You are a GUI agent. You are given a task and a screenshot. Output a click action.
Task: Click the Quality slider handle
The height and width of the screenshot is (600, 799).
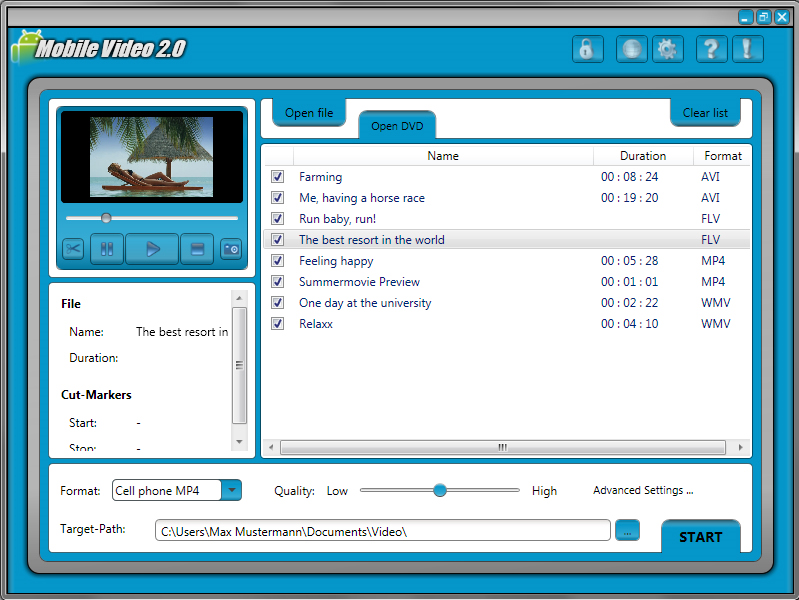(439, 490)
